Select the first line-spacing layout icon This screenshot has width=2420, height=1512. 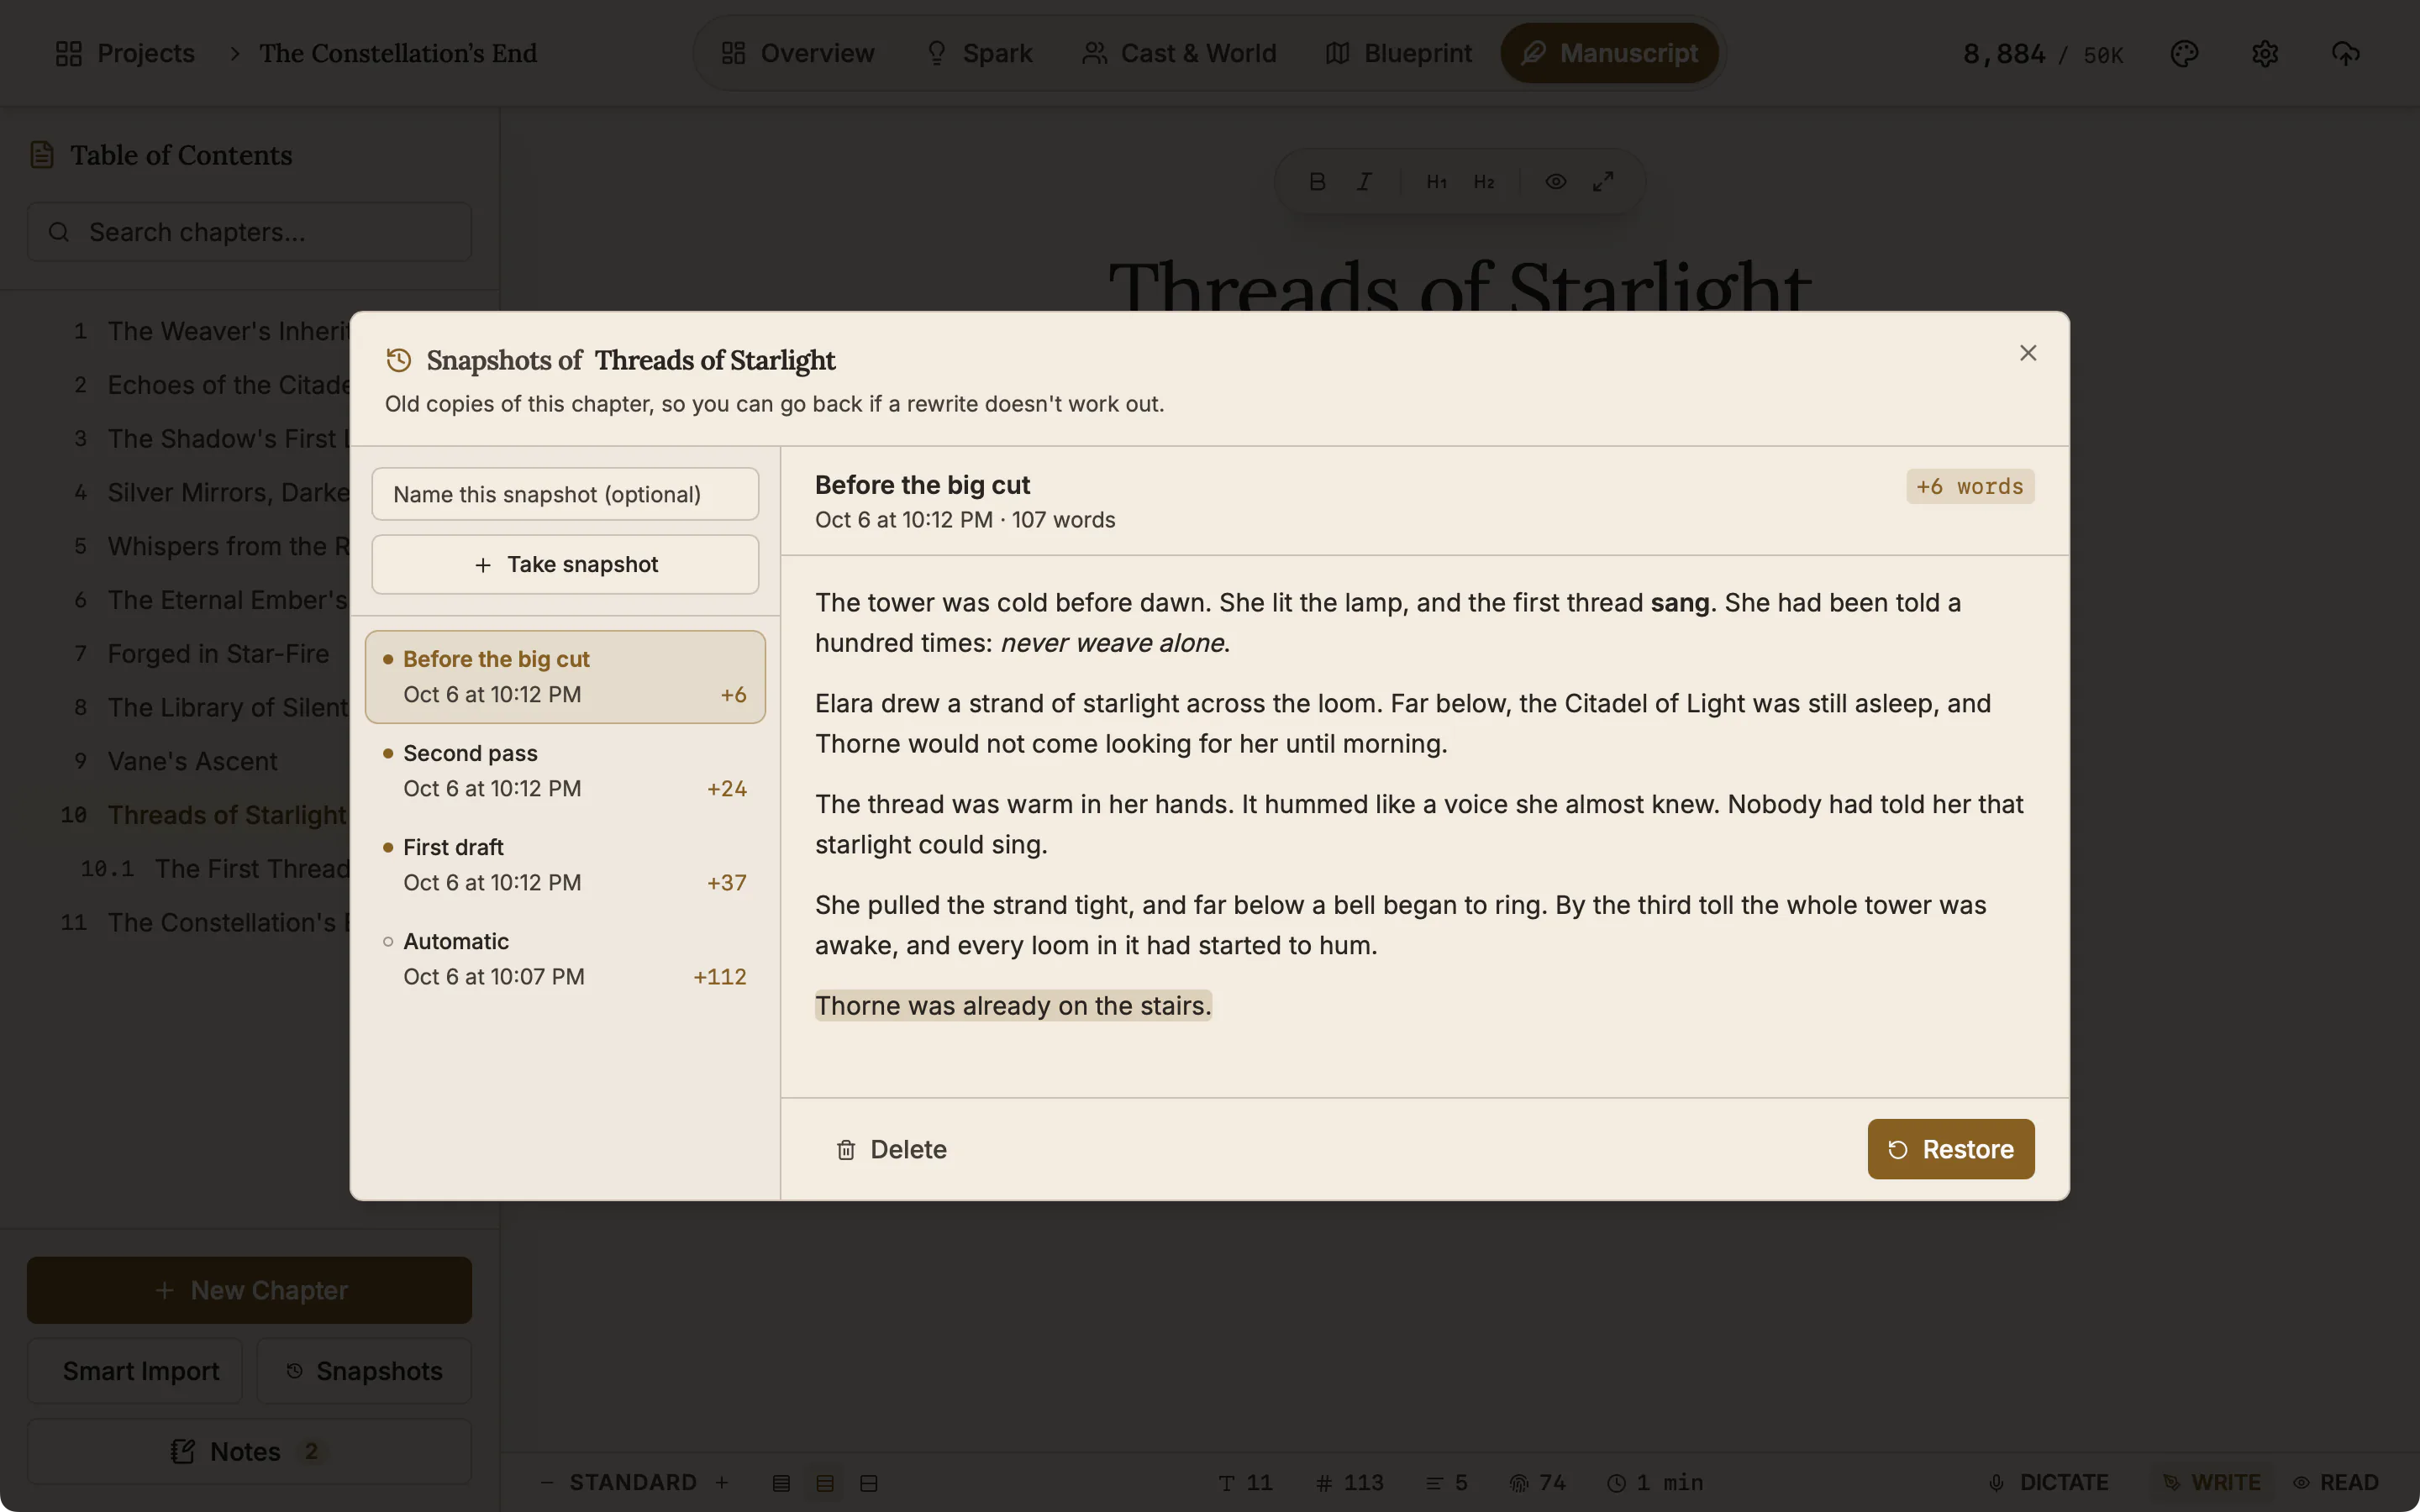pos(781,1483)
